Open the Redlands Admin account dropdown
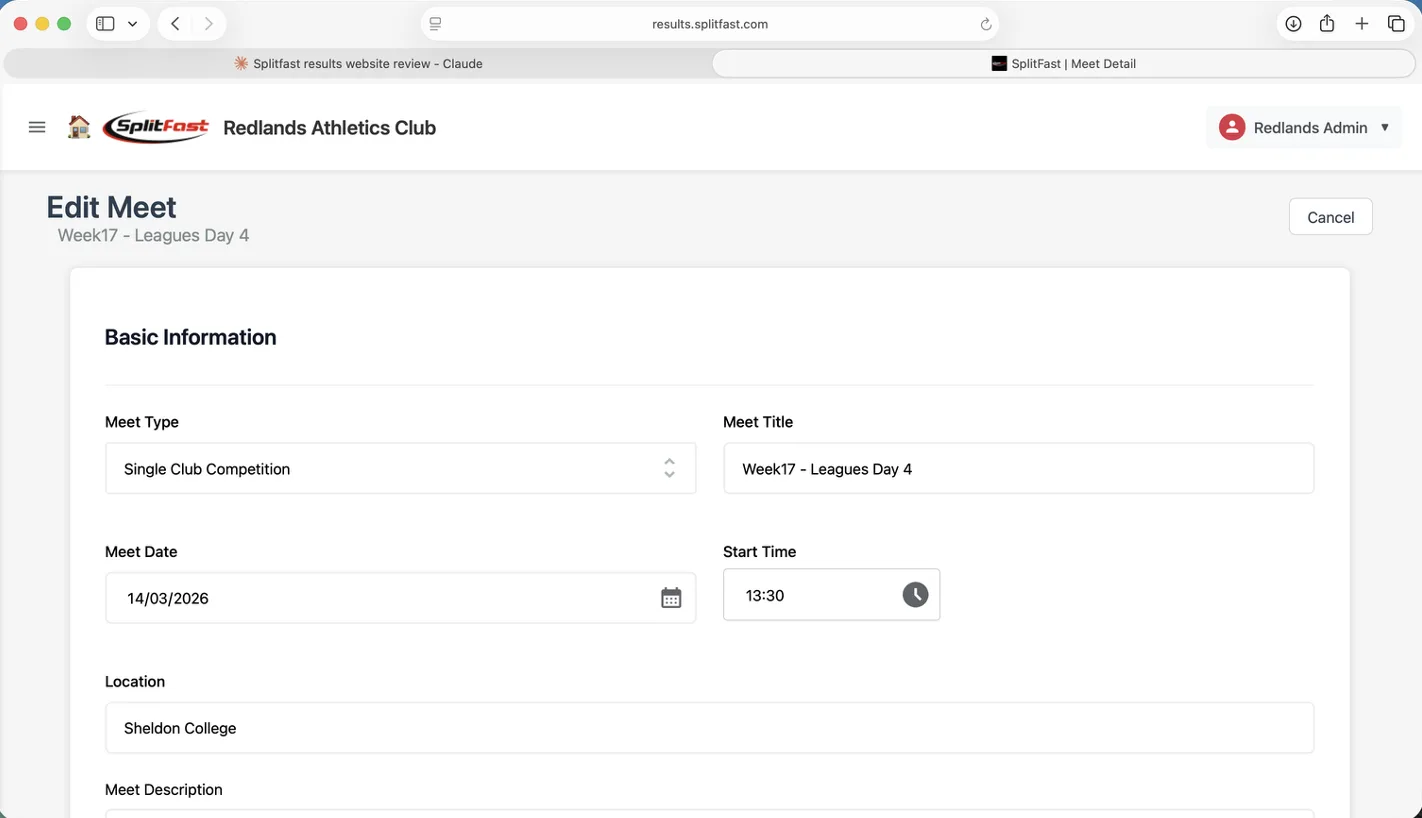 tap(1304, 127)
